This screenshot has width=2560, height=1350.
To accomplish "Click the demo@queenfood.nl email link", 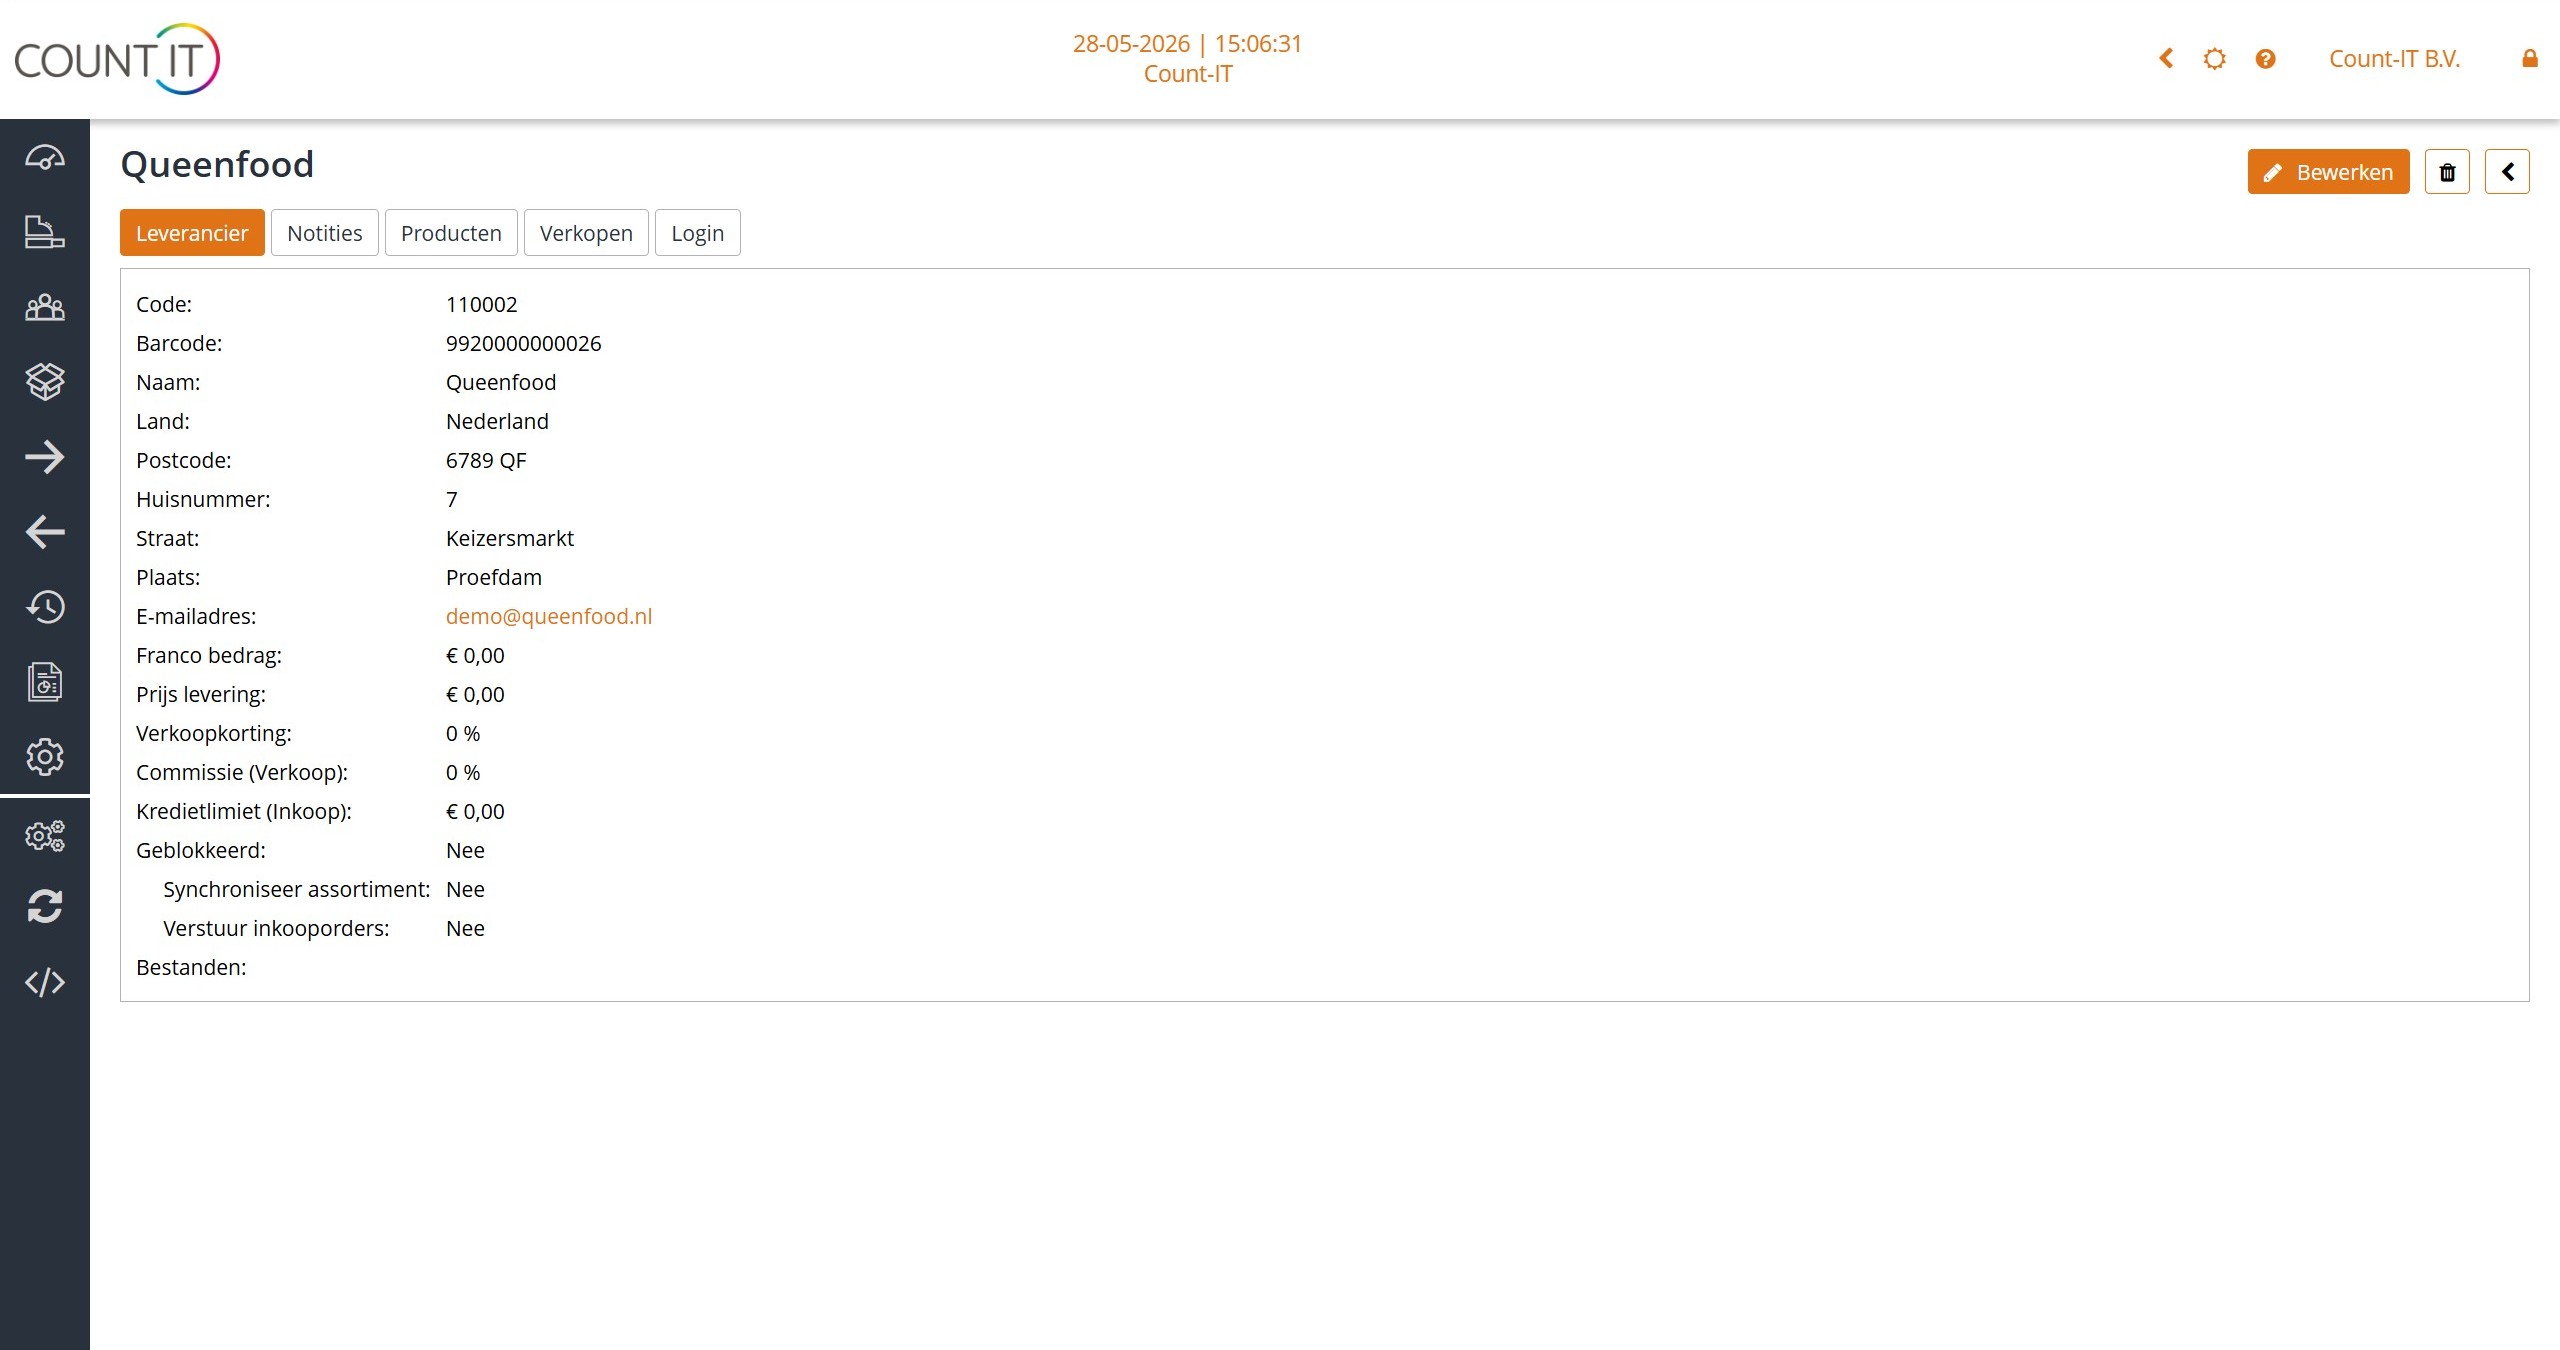I will coord(549,616).
